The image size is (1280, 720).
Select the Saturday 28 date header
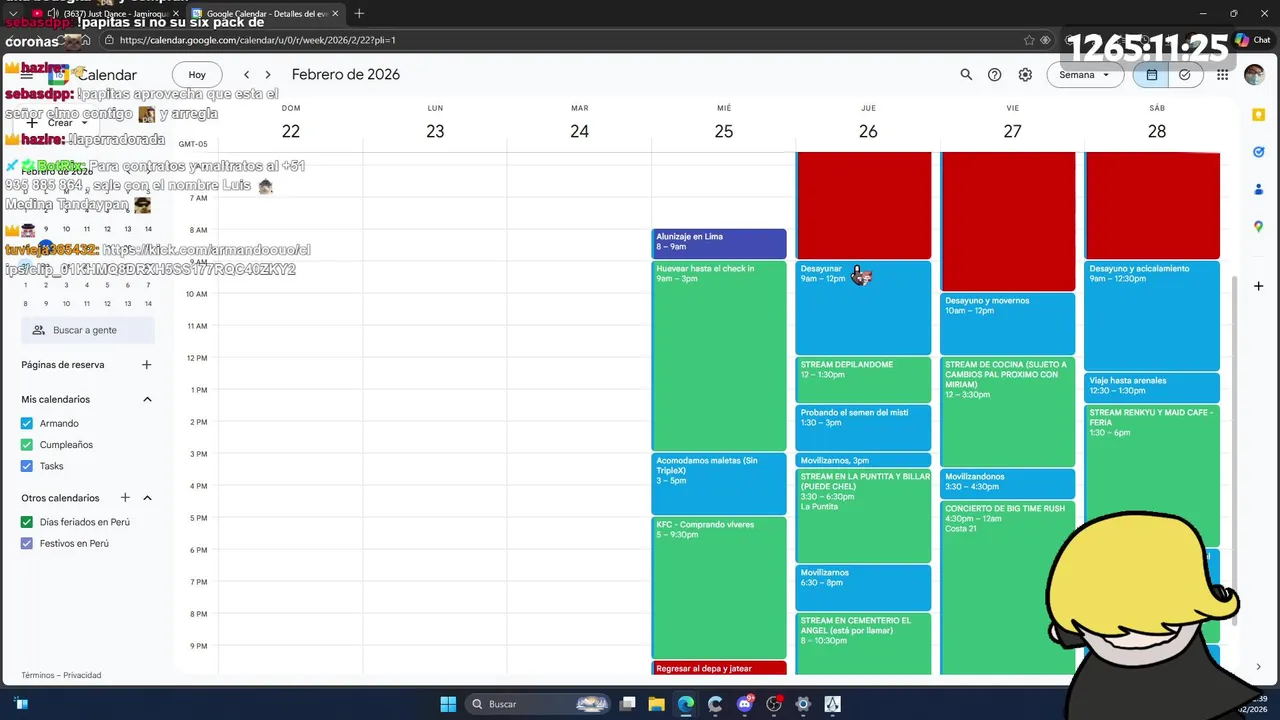coord(1157,131)
